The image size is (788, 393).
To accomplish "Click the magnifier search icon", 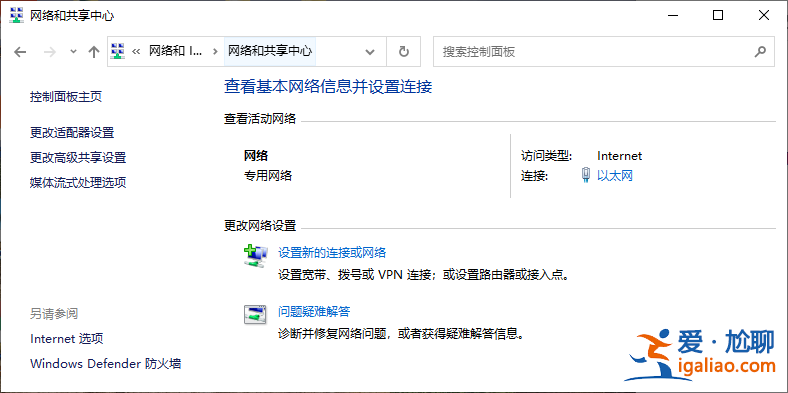I will [x=761, y=51].
